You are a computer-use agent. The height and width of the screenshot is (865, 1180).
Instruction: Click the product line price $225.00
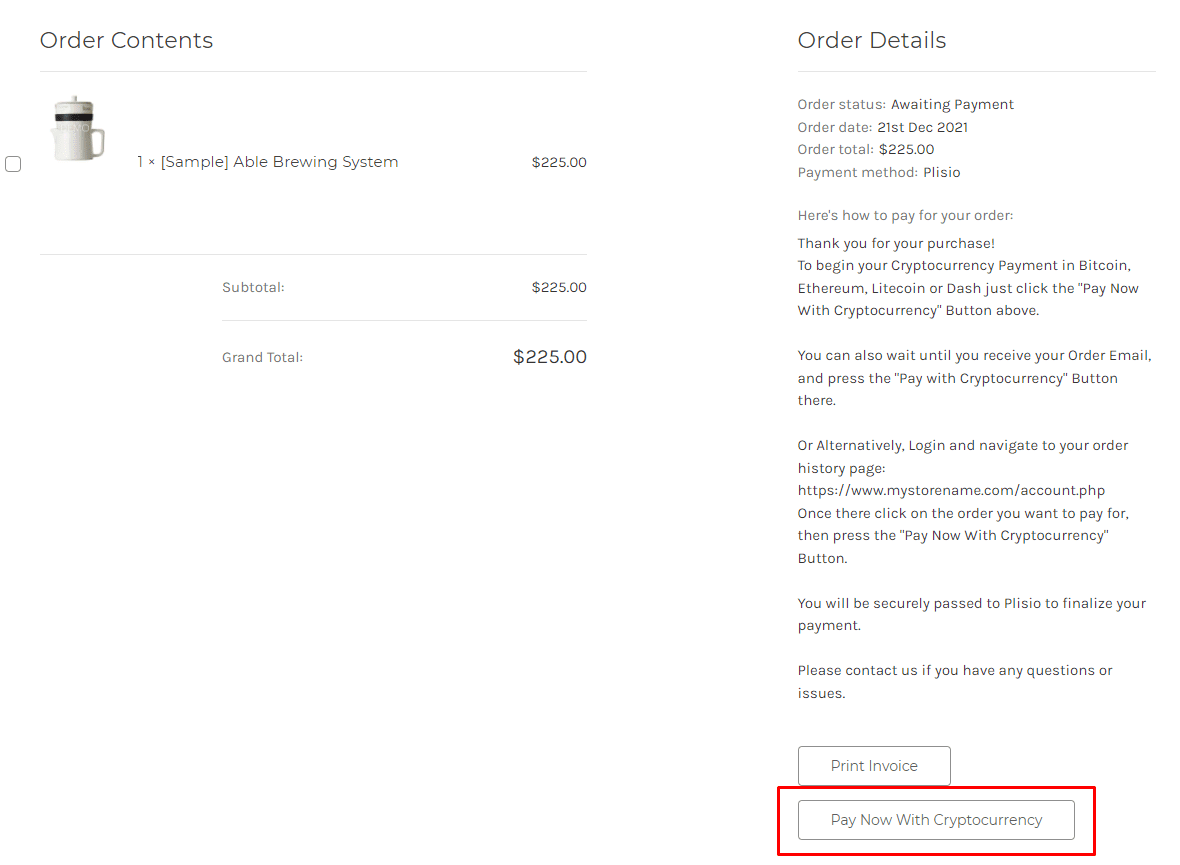point(559,163)
